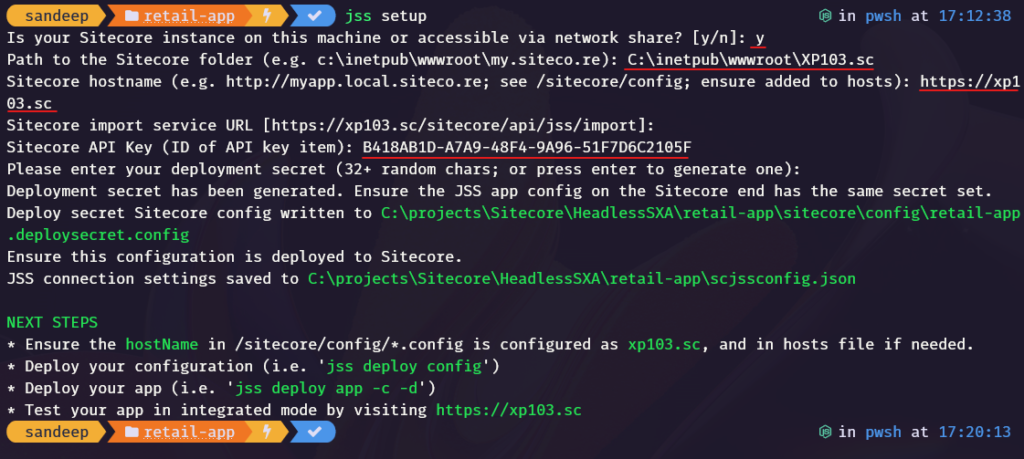Open the scjssconfig.json path link
The height and width of the screenshot is (459, 1024).
581,279
